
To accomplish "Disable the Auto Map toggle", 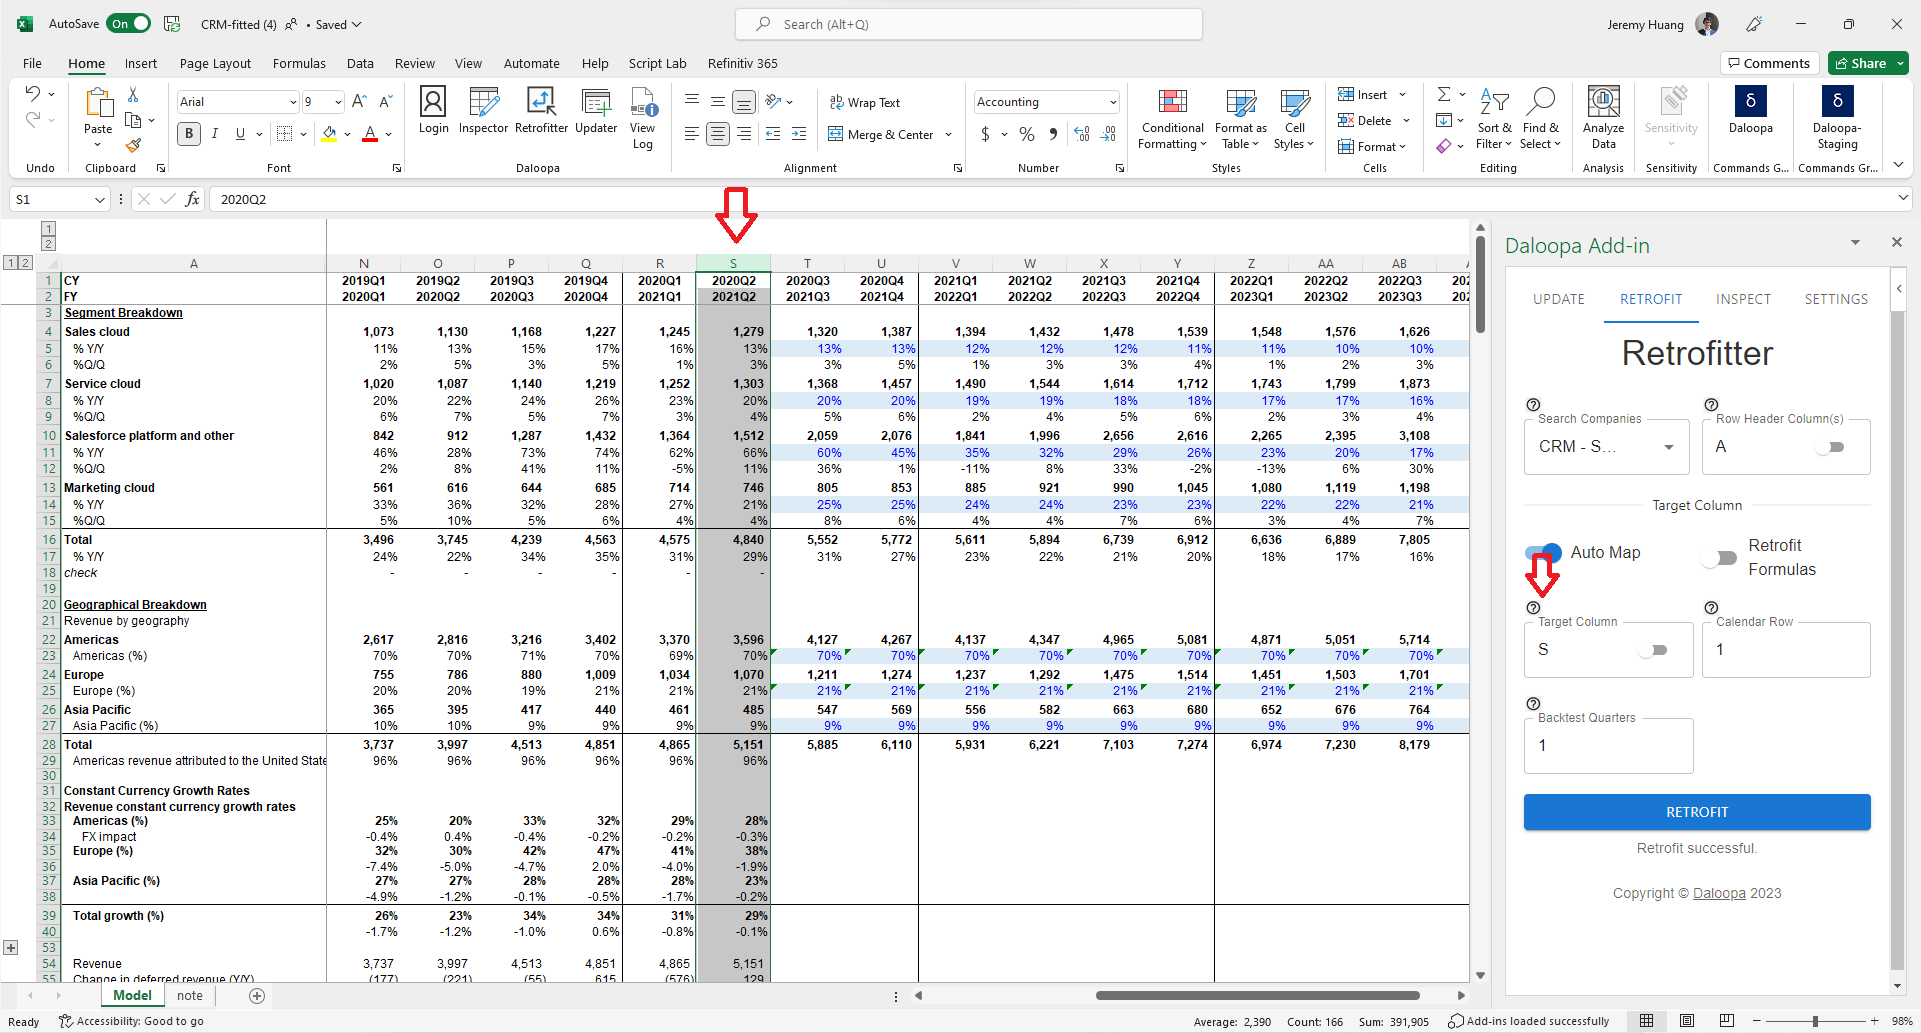I will tap(1544, 553).
